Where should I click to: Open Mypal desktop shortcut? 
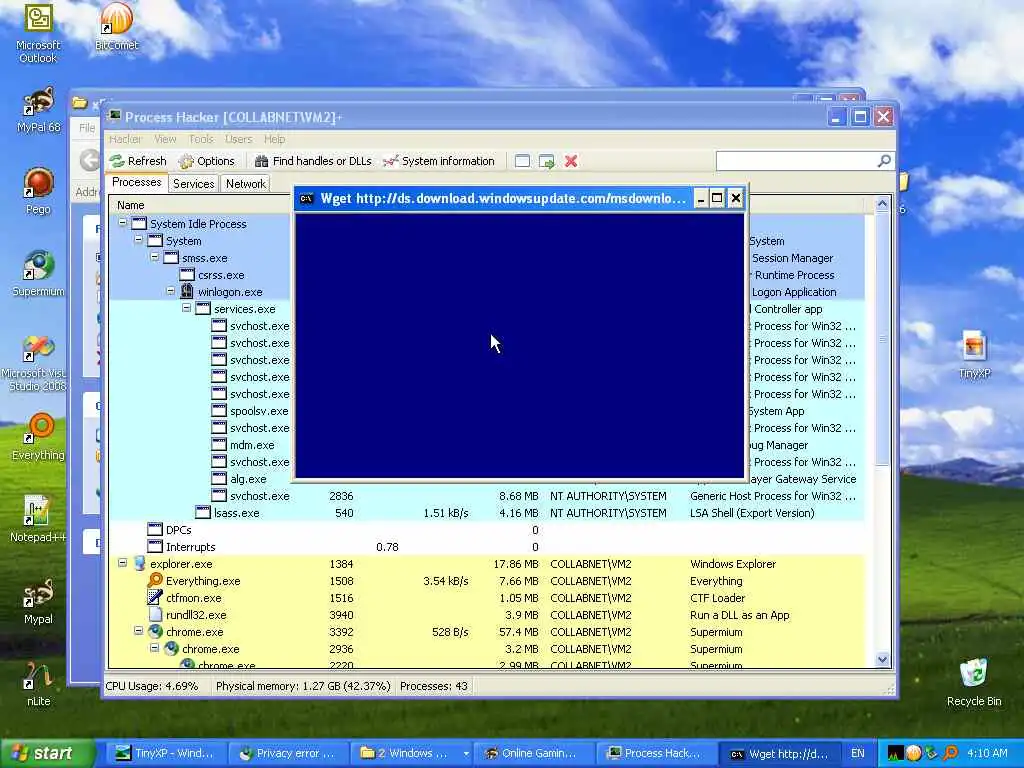pyautogui.click(x=38, y=602)
